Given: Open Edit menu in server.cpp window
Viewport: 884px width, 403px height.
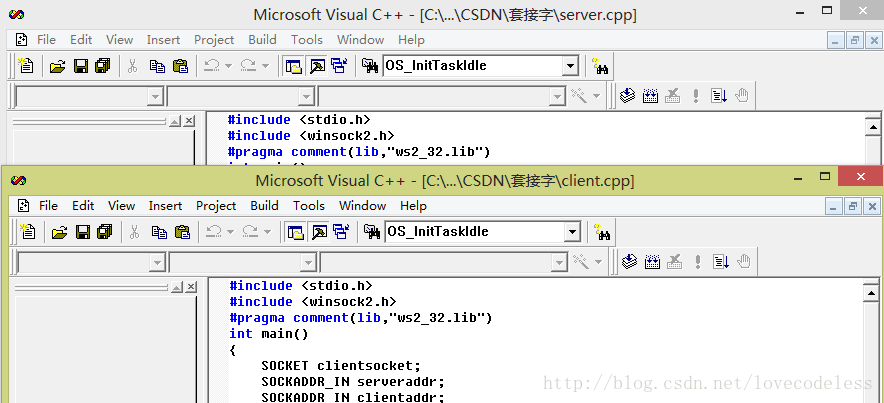Looking at the screenshot, I should [81, 40].
